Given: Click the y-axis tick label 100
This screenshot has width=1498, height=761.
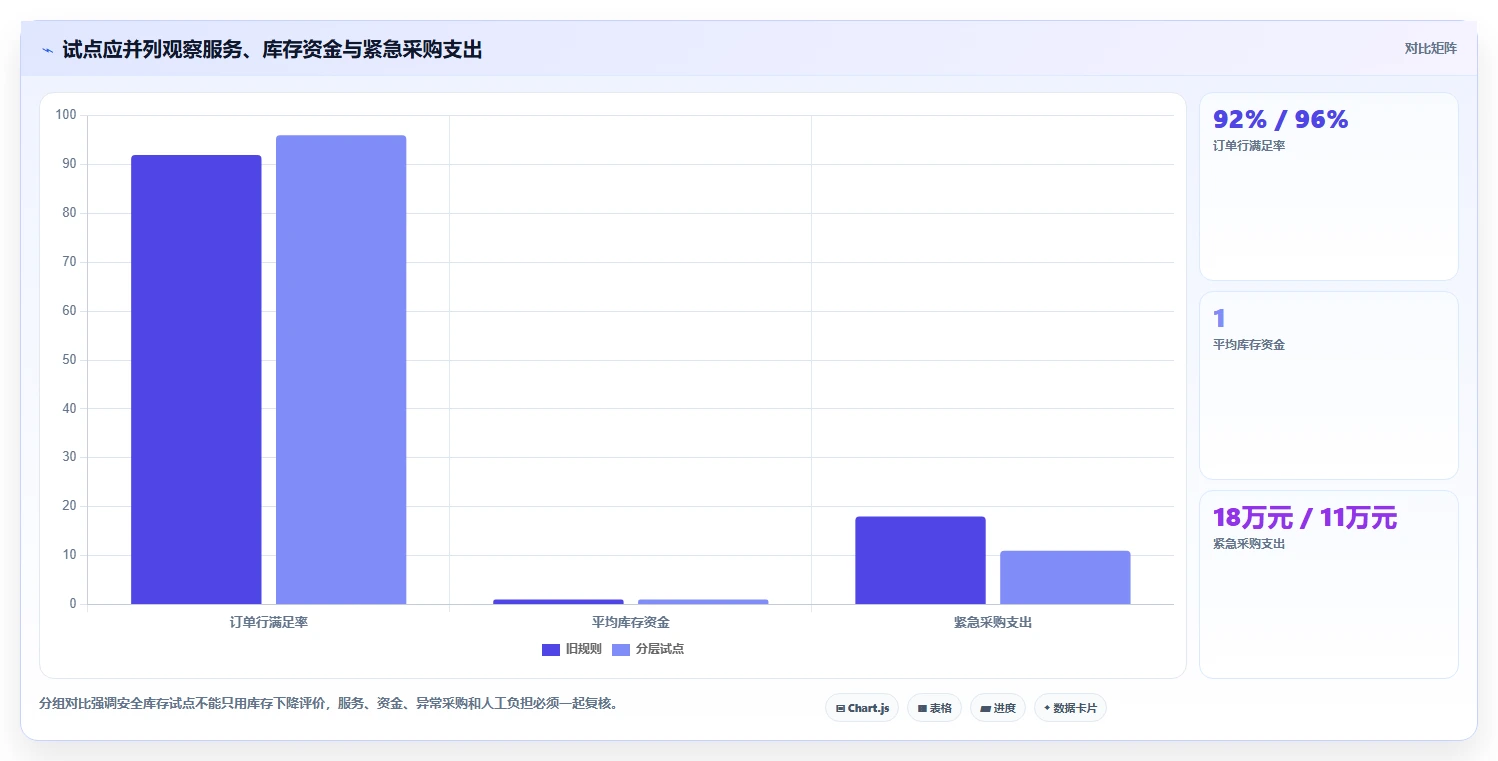Looking at the screenshot, I should point(66,115).
